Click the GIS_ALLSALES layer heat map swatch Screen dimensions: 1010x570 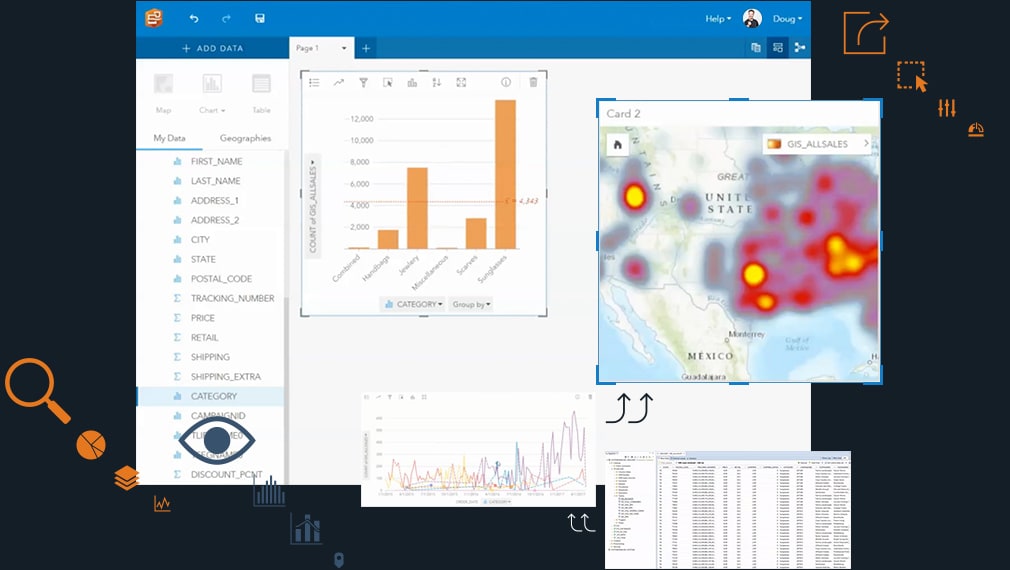pyautogui.click(x=774, y=144)
